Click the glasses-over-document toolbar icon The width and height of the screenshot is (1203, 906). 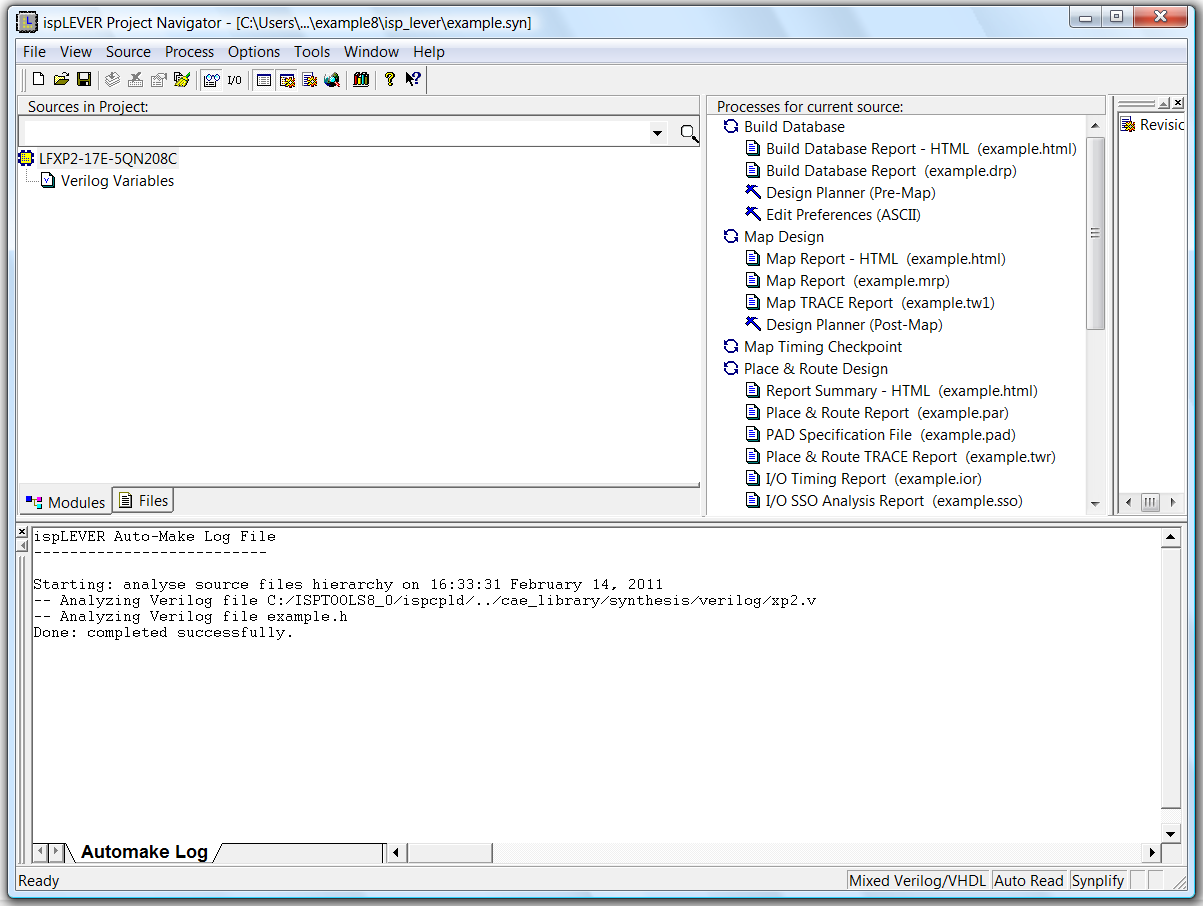point(212,80)
